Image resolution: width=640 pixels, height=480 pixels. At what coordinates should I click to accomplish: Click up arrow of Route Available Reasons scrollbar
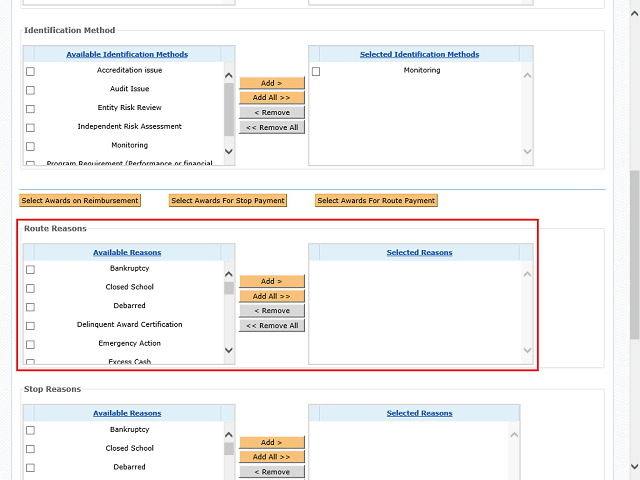click(229, 274)
